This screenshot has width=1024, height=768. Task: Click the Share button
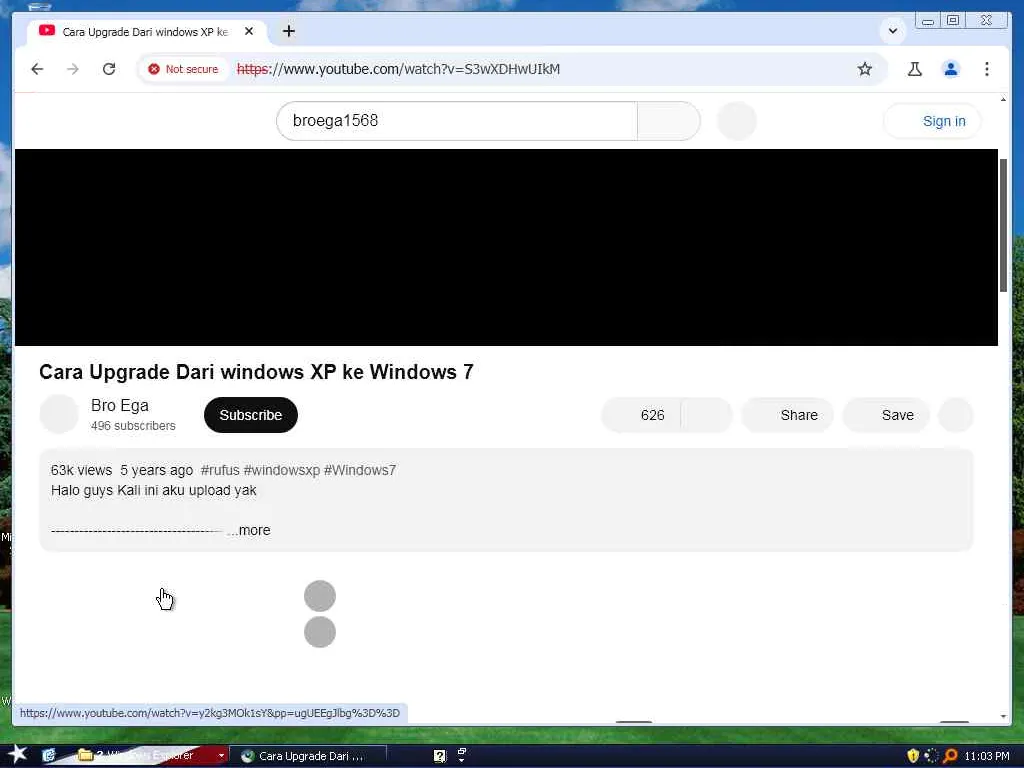point(787,415)
